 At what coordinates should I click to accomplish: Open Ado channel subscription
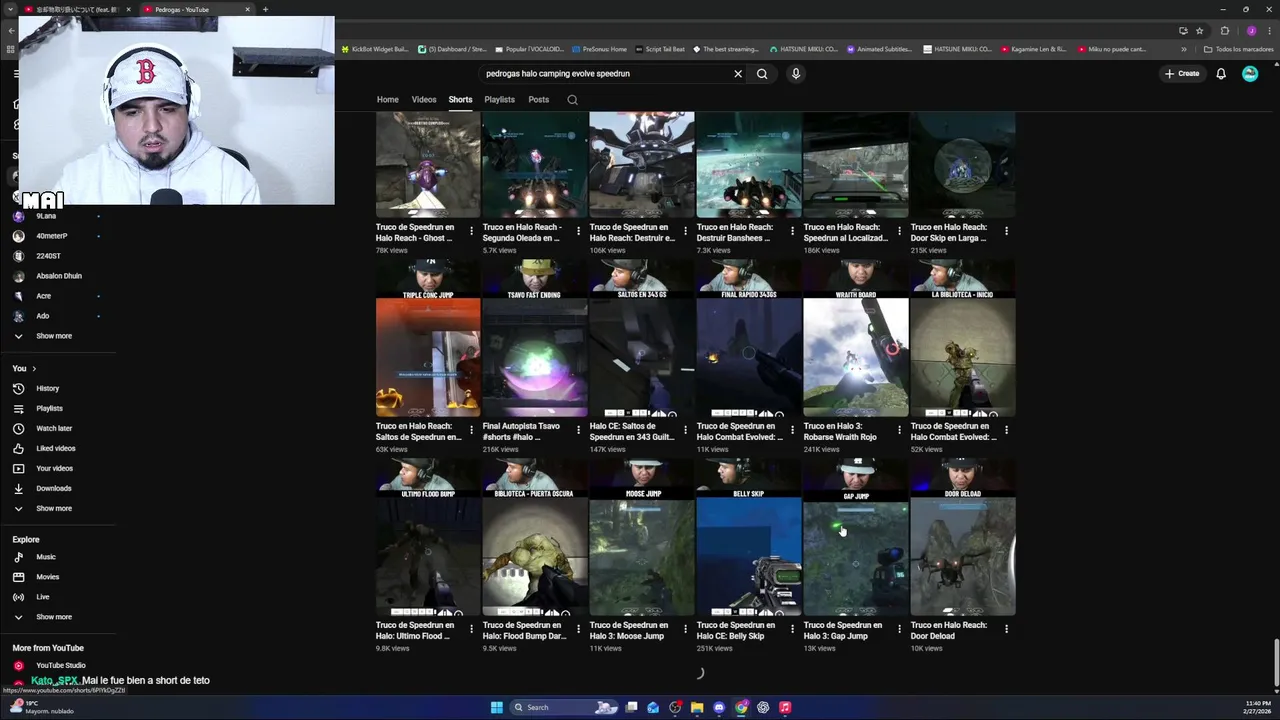pyautogui.click(x=42, y=316)
